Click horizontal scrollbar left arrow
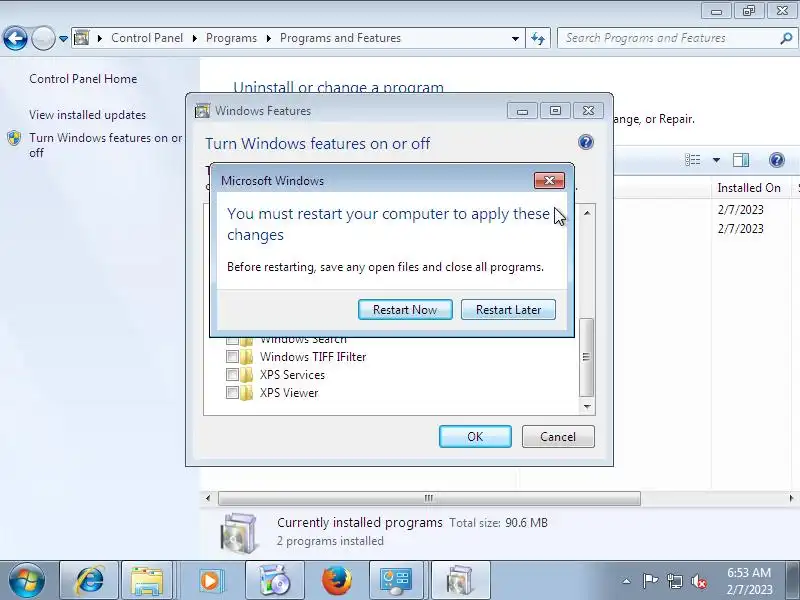The image size is (800, 600). click(208, 498)
